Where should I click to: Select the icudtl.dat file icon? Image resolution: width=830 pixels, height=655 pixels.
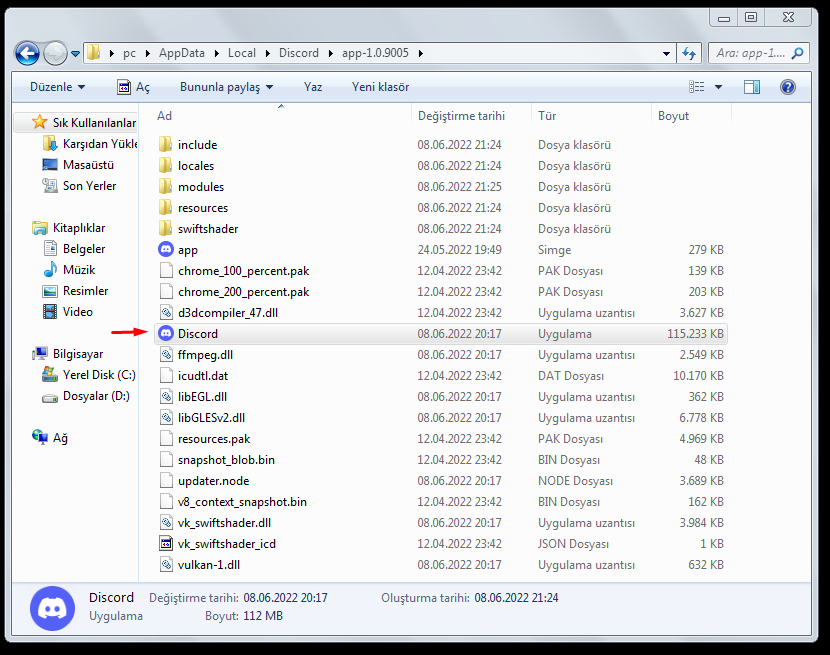[x=166, y=375]
